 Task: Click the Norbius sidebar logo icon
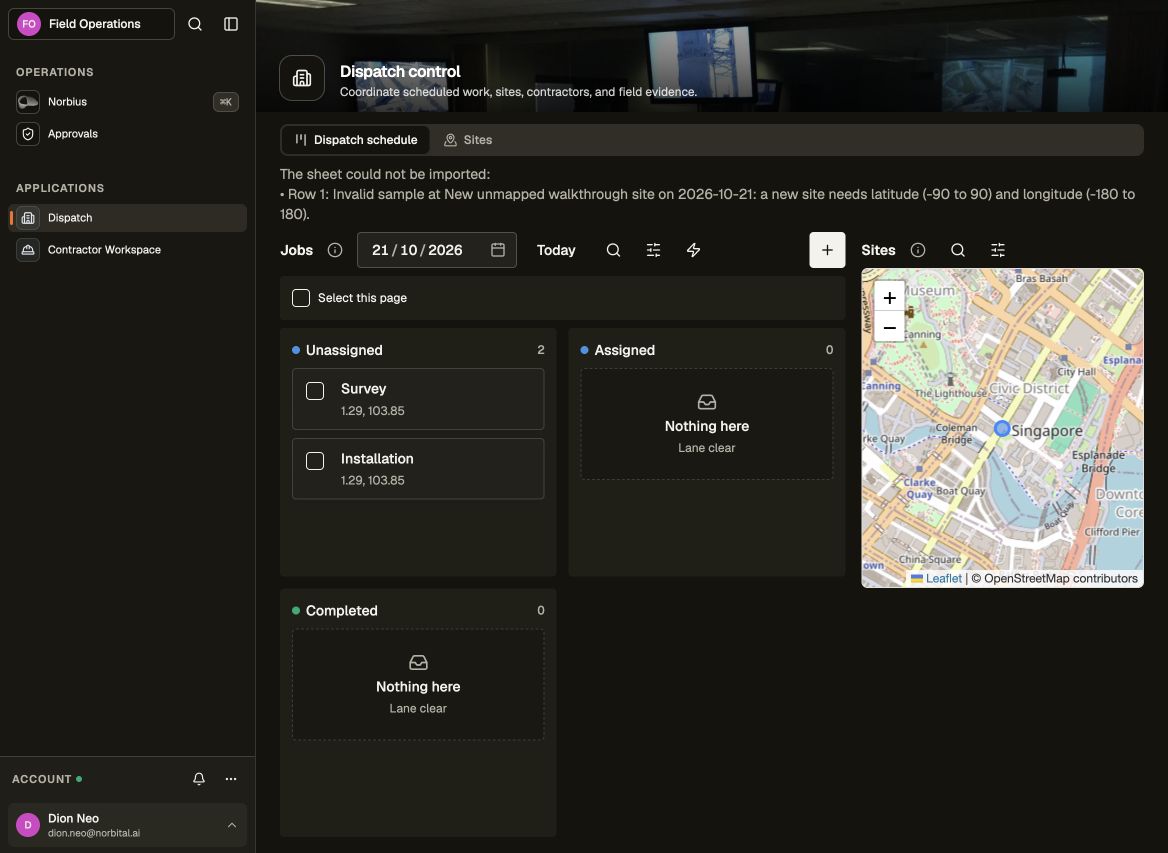click(x=28, y=102)
